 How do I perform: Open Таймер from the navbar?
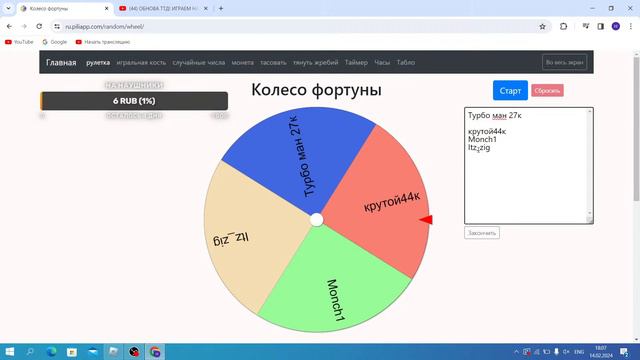356,62
